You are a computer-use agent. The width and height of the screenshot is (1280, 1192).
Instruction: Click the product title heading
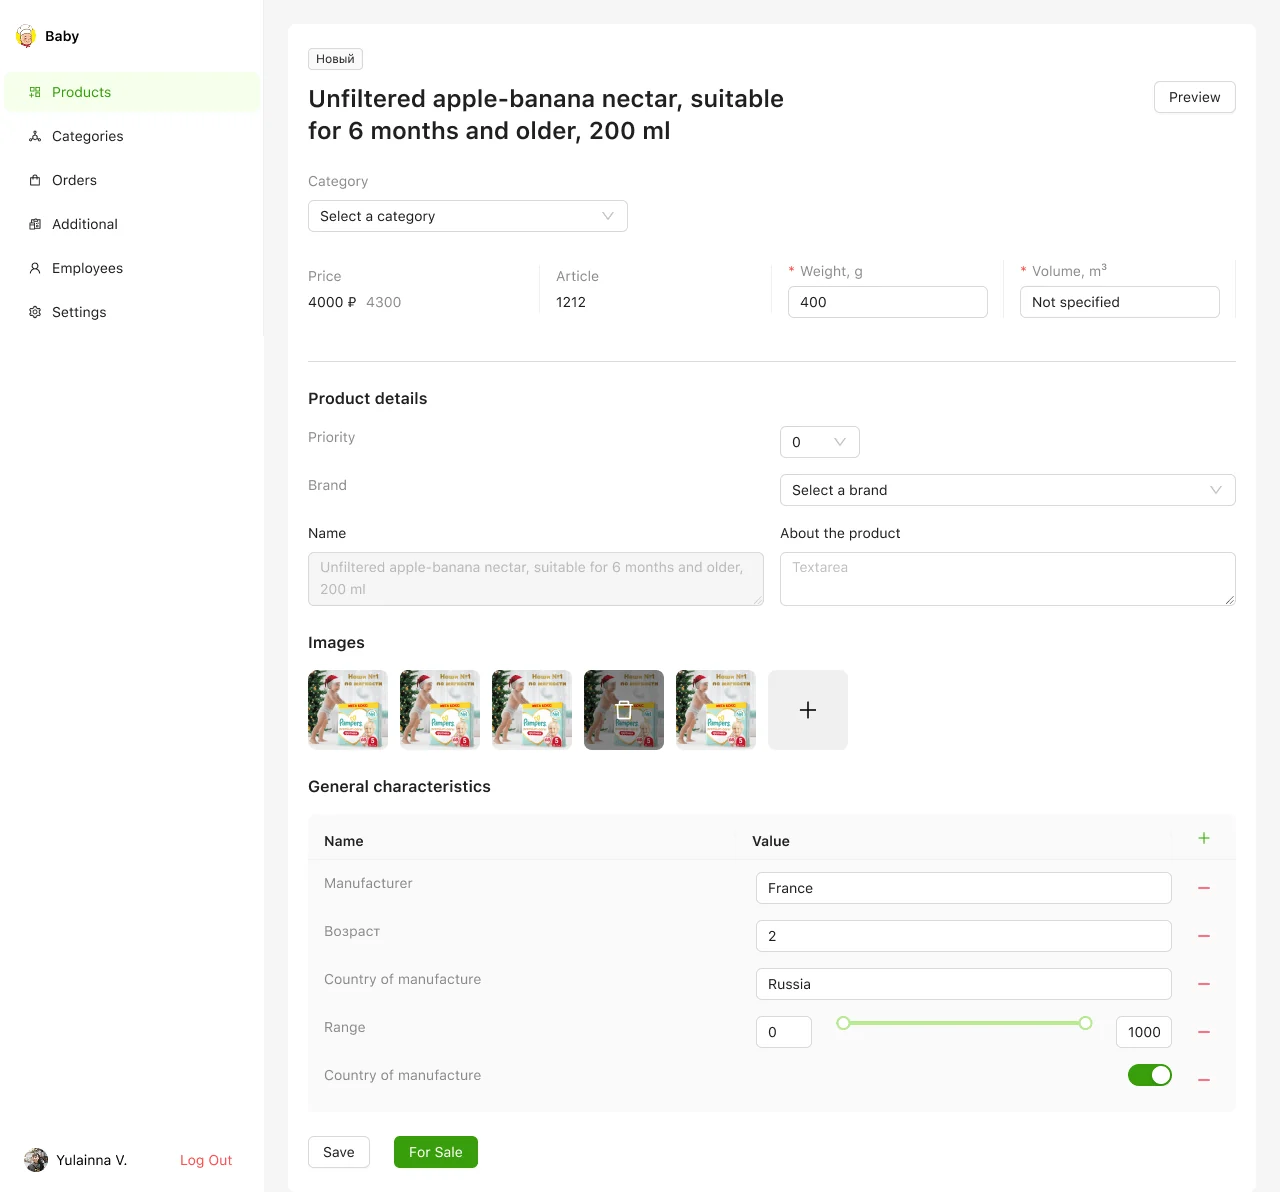pyautogui.click(x=546, y=115)
